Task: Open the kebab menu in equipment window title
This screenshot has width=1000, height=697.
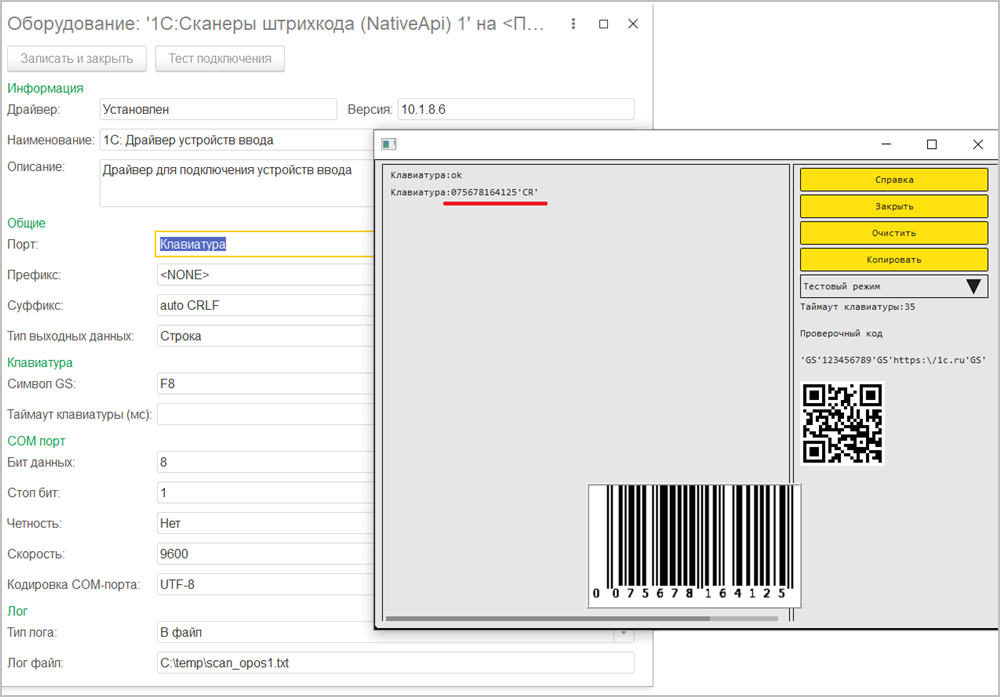Action: click(x=572, y=24)
